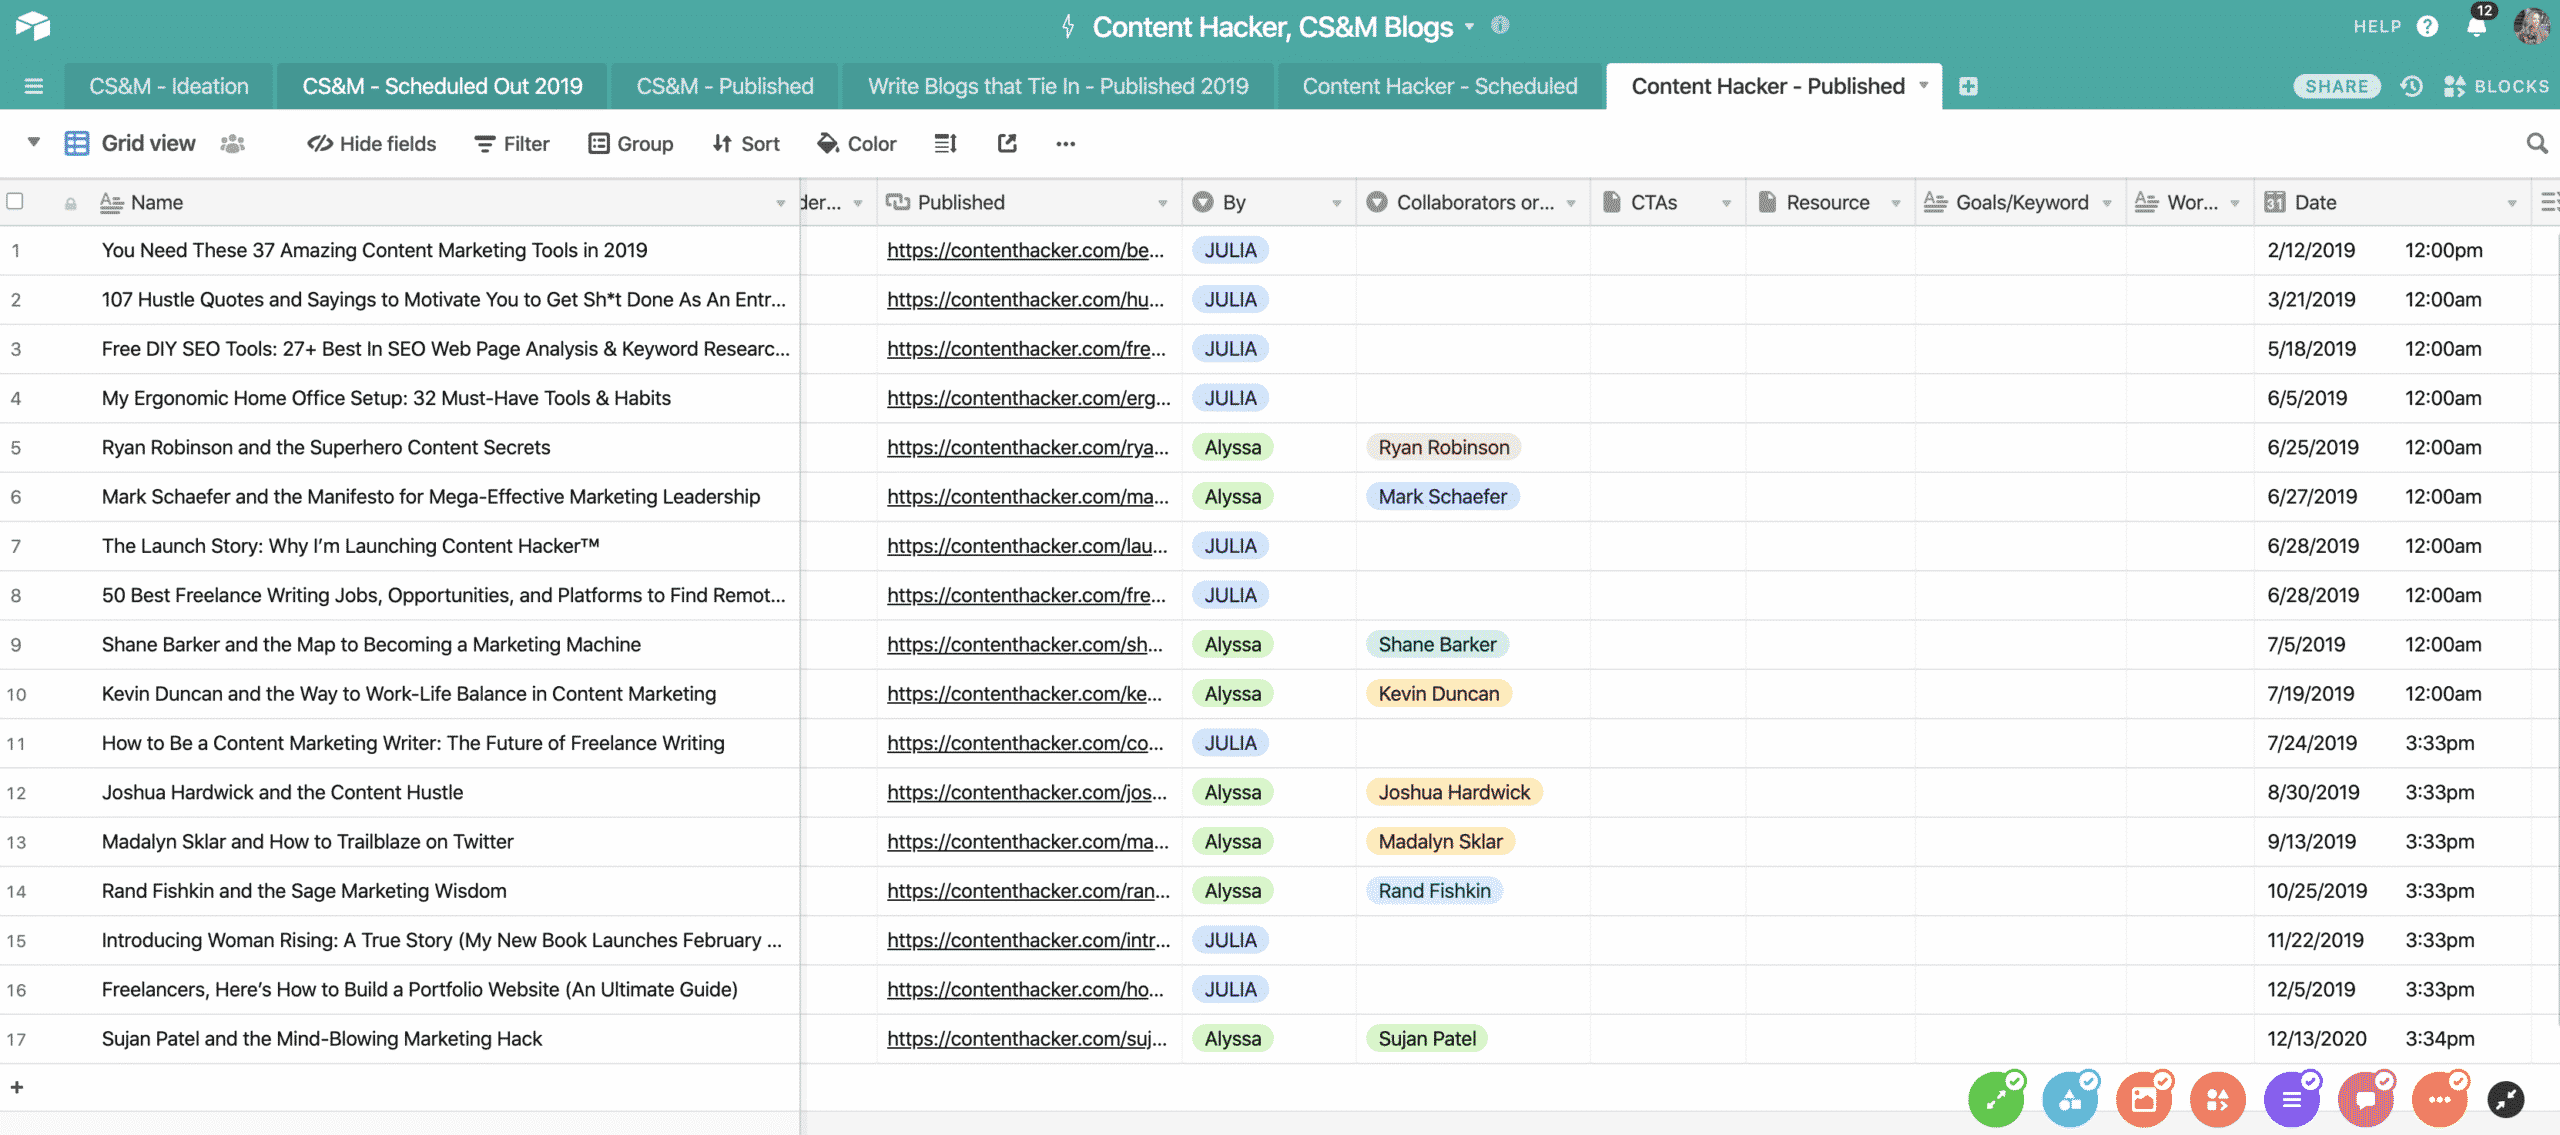Open the Hide fields menu
Viewport: 2560px width, 1135px height.
click(x=371, y=144)
